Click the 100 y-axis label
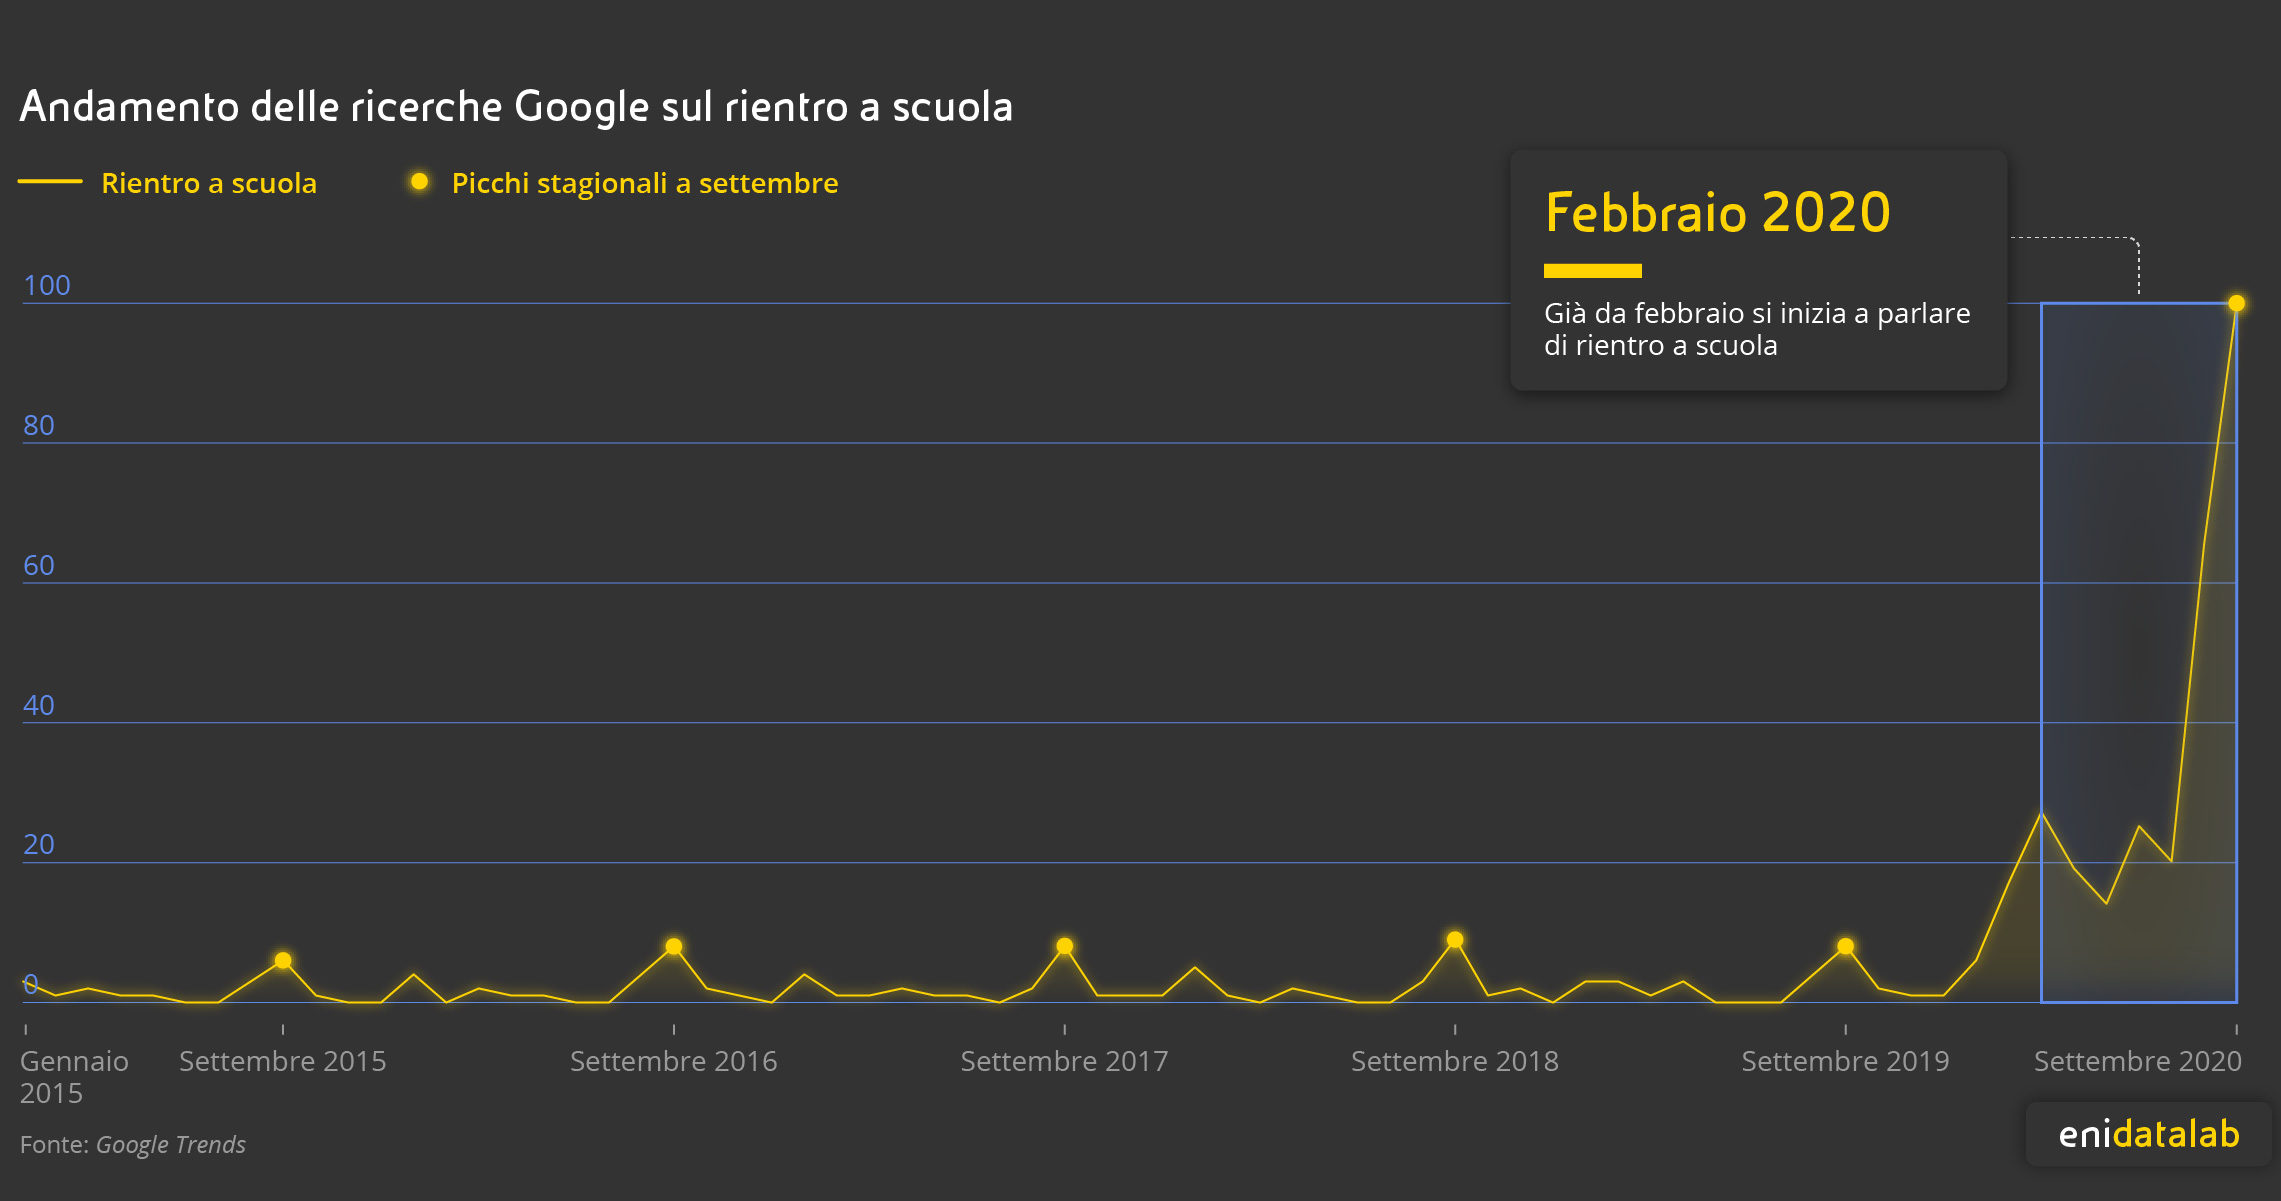The image size is (2281, 1201). (46, 285)
